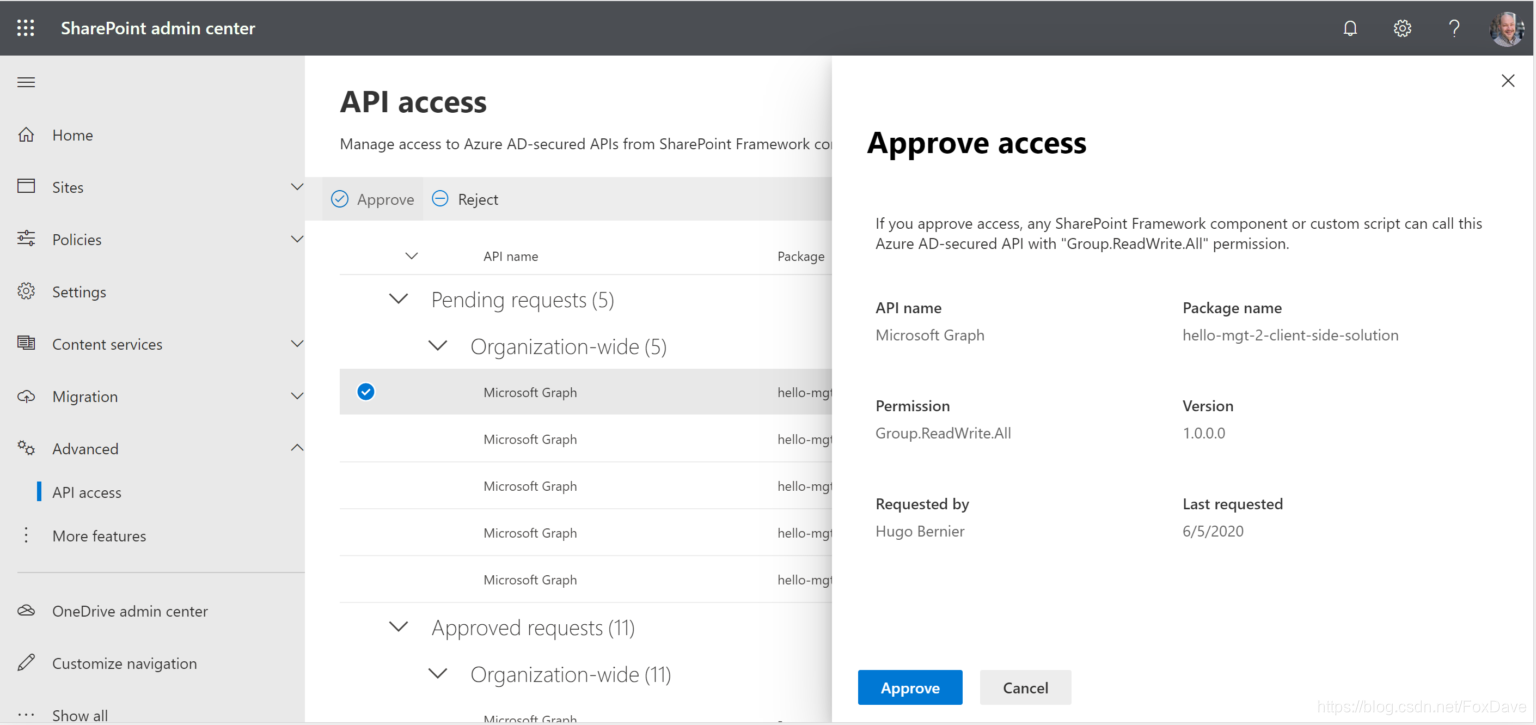Click the Cancel button
This screenshot has width=1536, height=725.
(1025, 688)
